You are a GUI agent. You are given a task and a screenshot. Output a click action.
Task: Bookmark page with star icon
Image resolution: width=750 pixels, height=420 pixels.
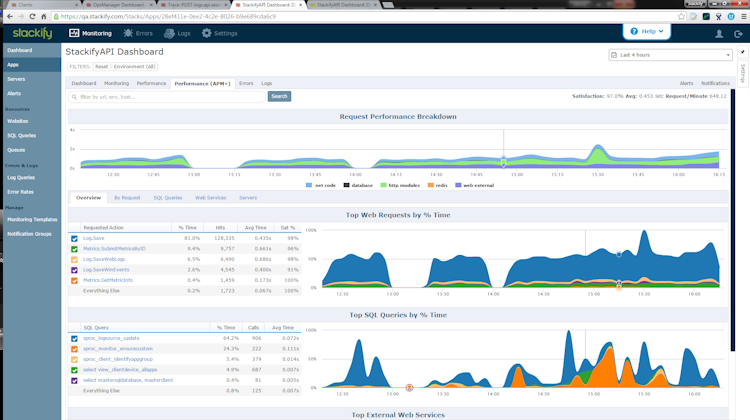[681, 16]
